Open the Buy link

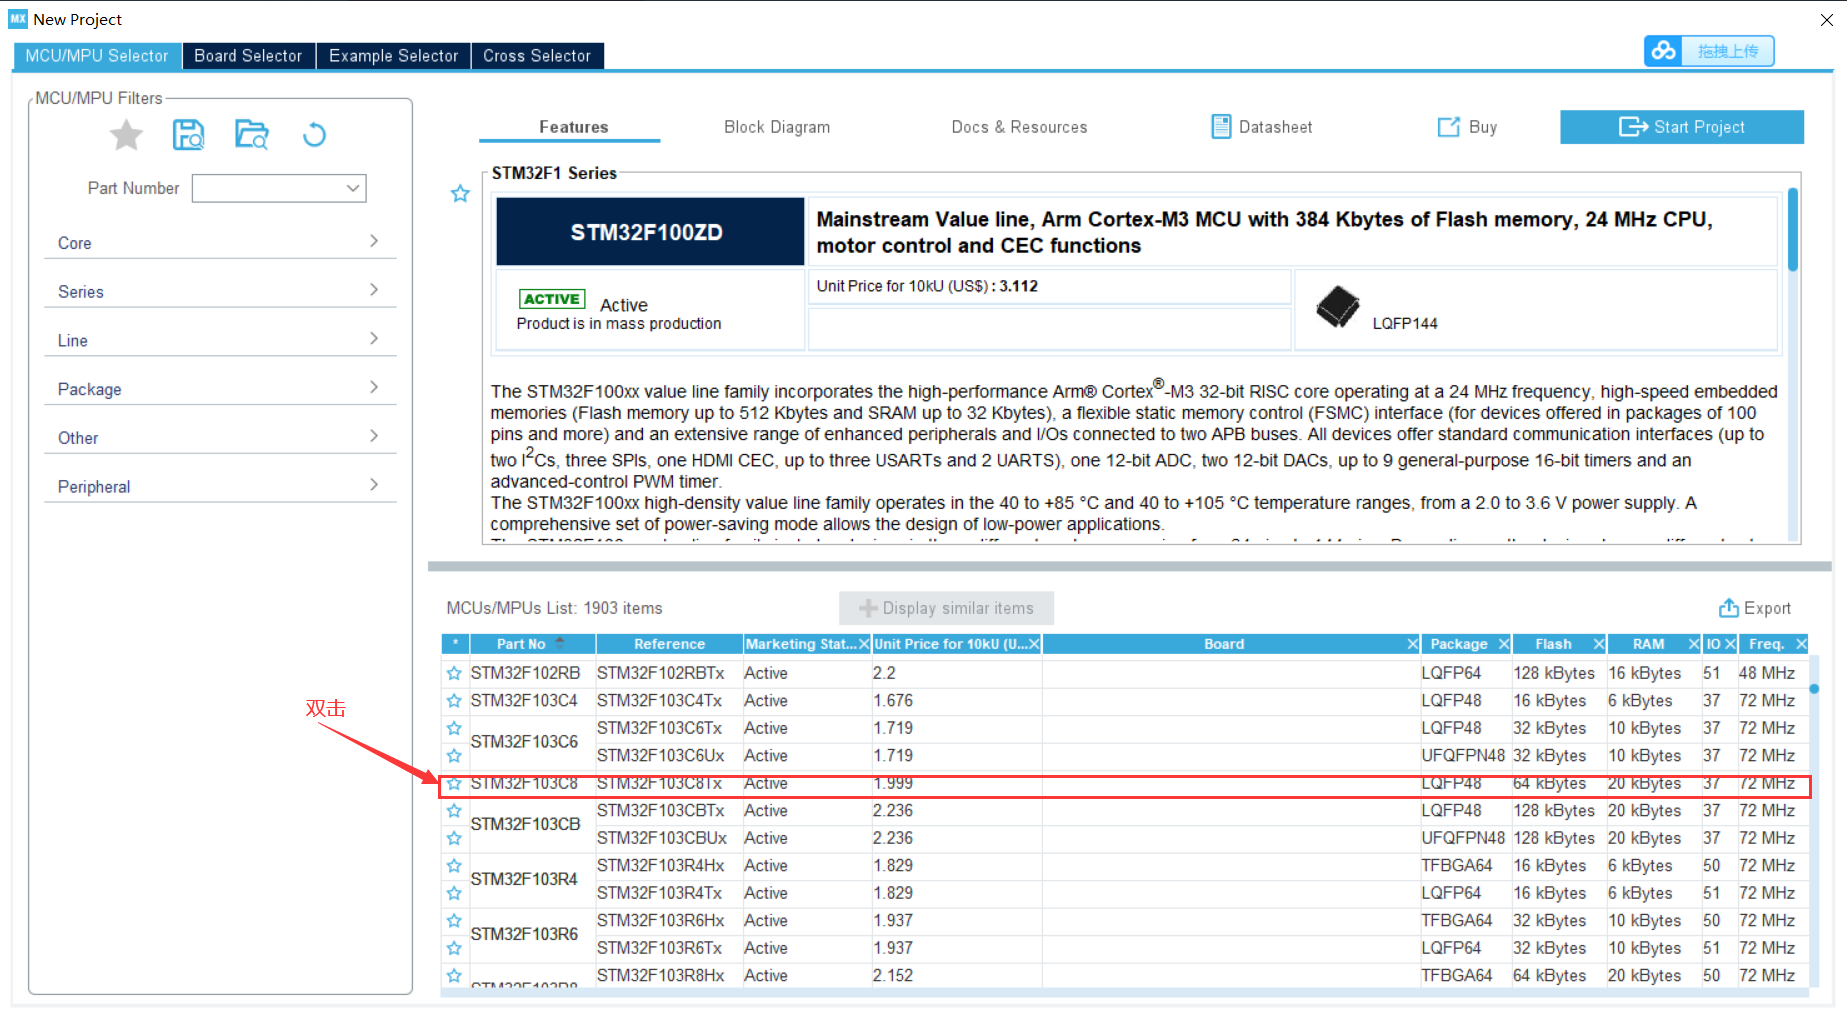[1467, 127]
